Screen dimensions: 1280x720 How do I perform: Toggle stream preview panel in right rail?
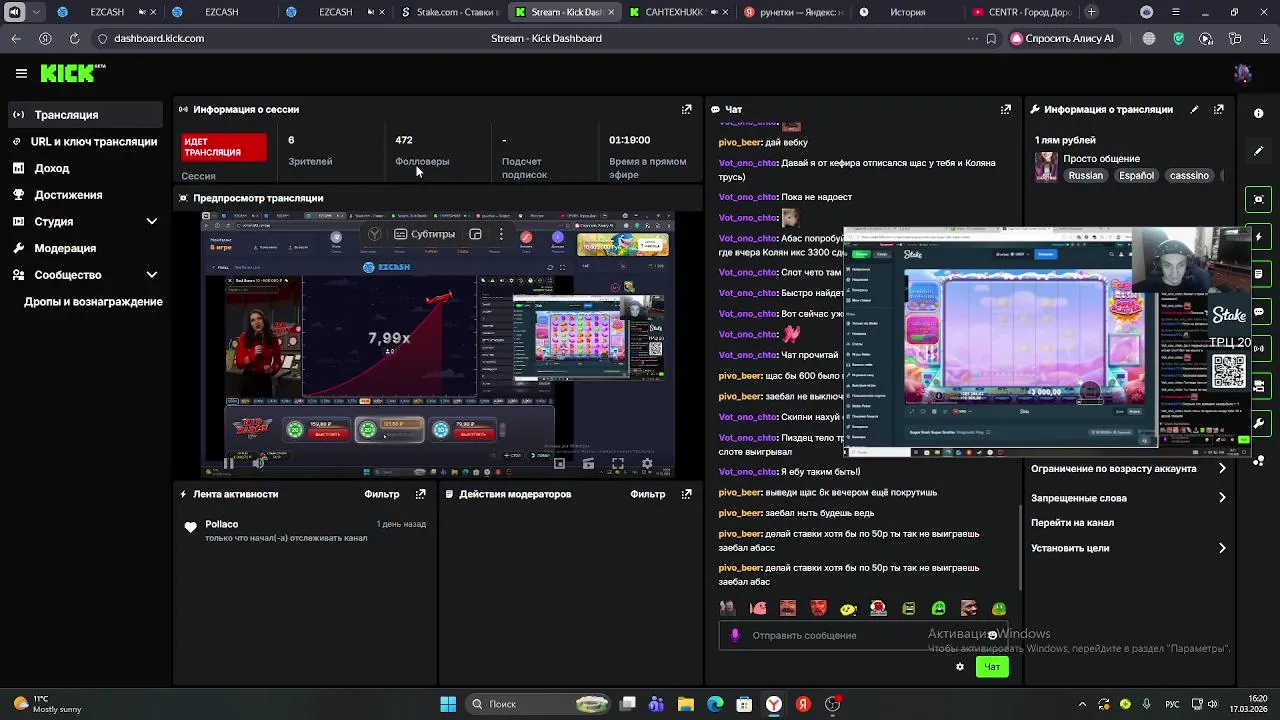pos(1259,199)
